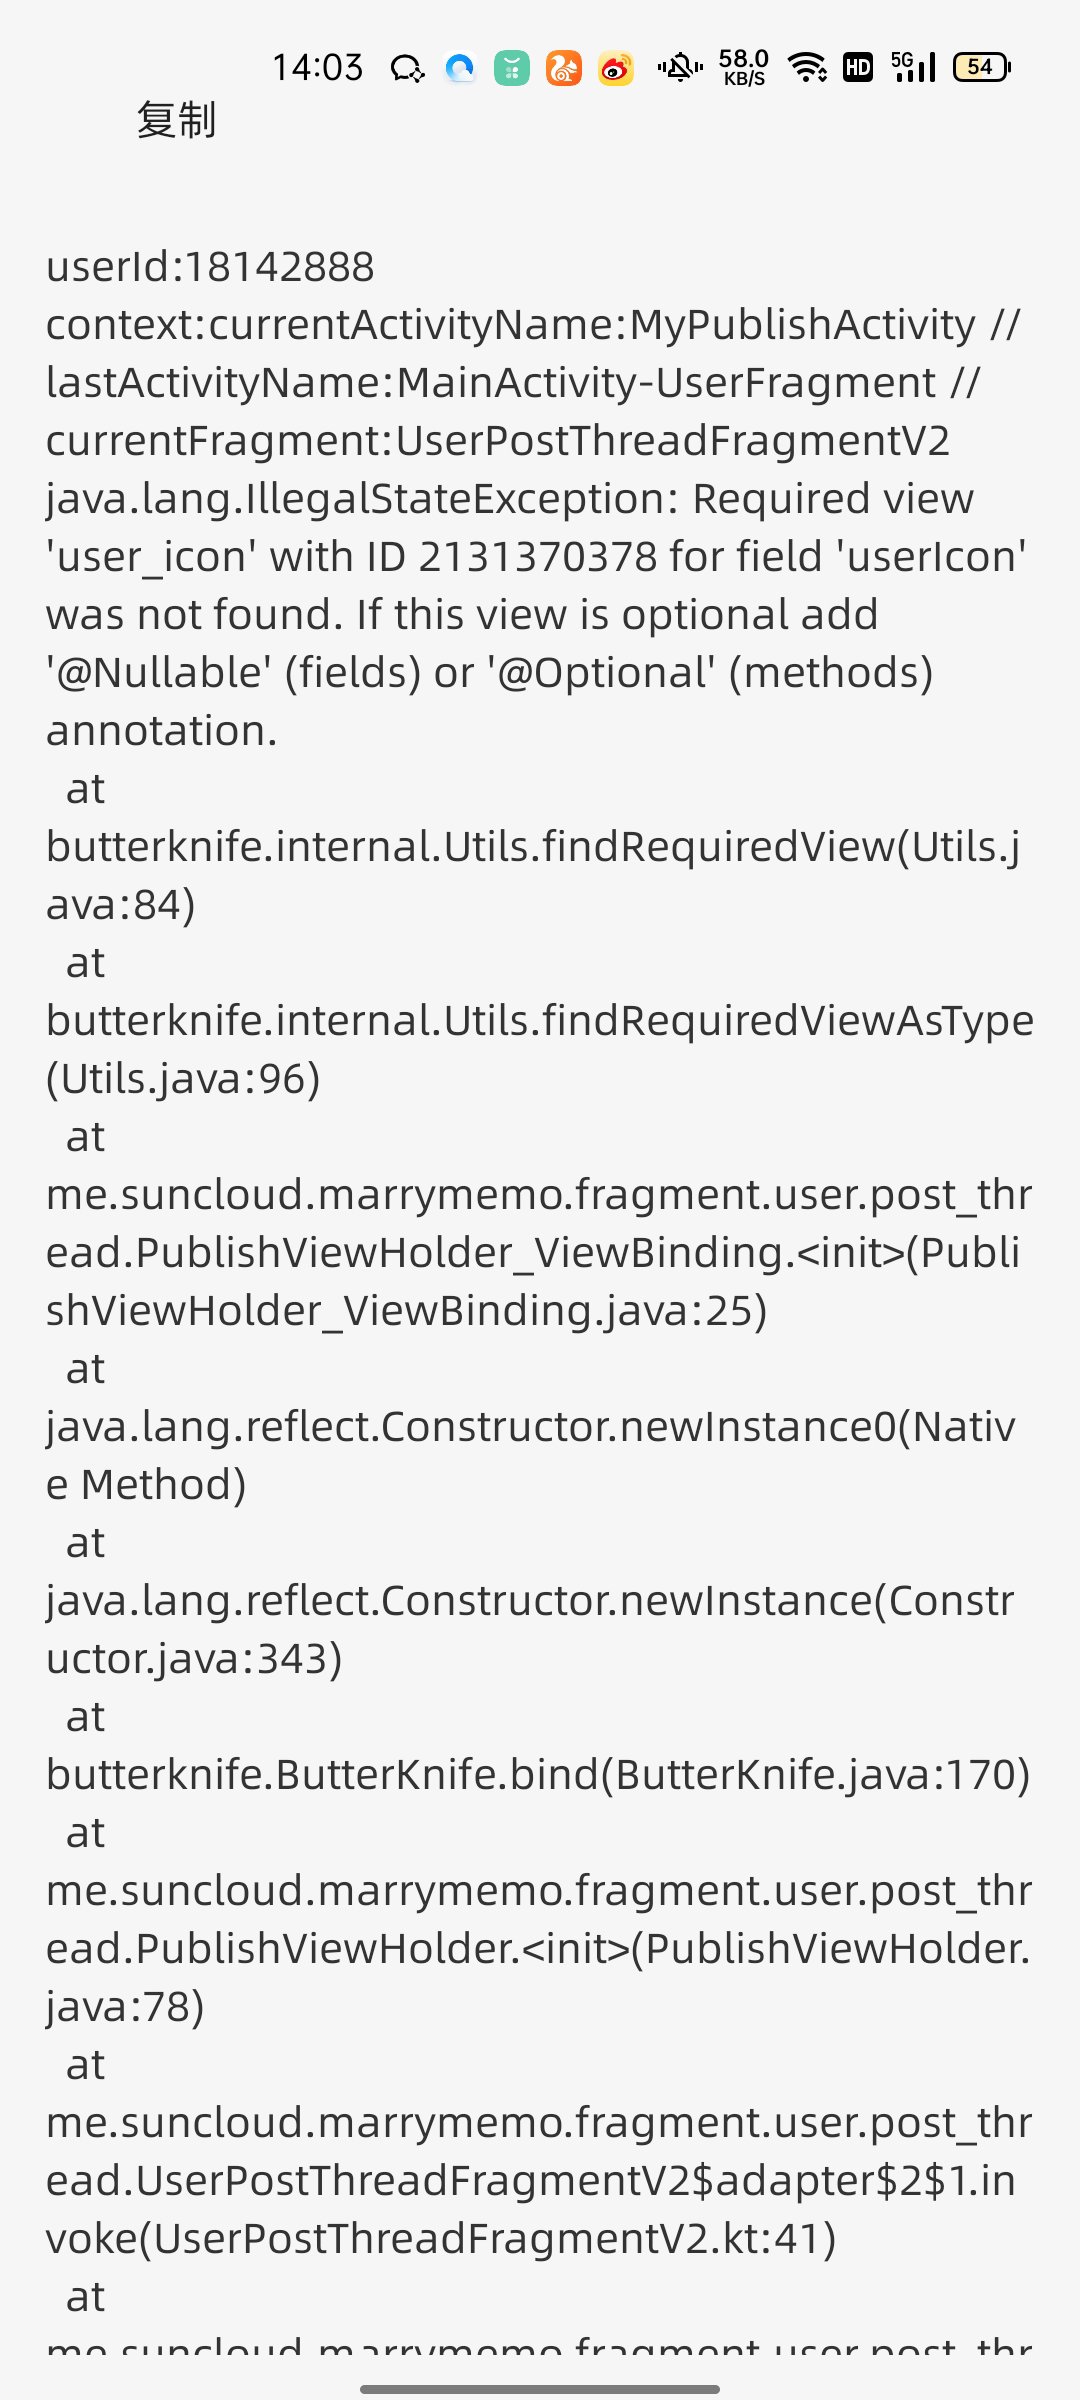Tap the butterknife.ButterKnife.bind stack trace line

(538, 1774)
